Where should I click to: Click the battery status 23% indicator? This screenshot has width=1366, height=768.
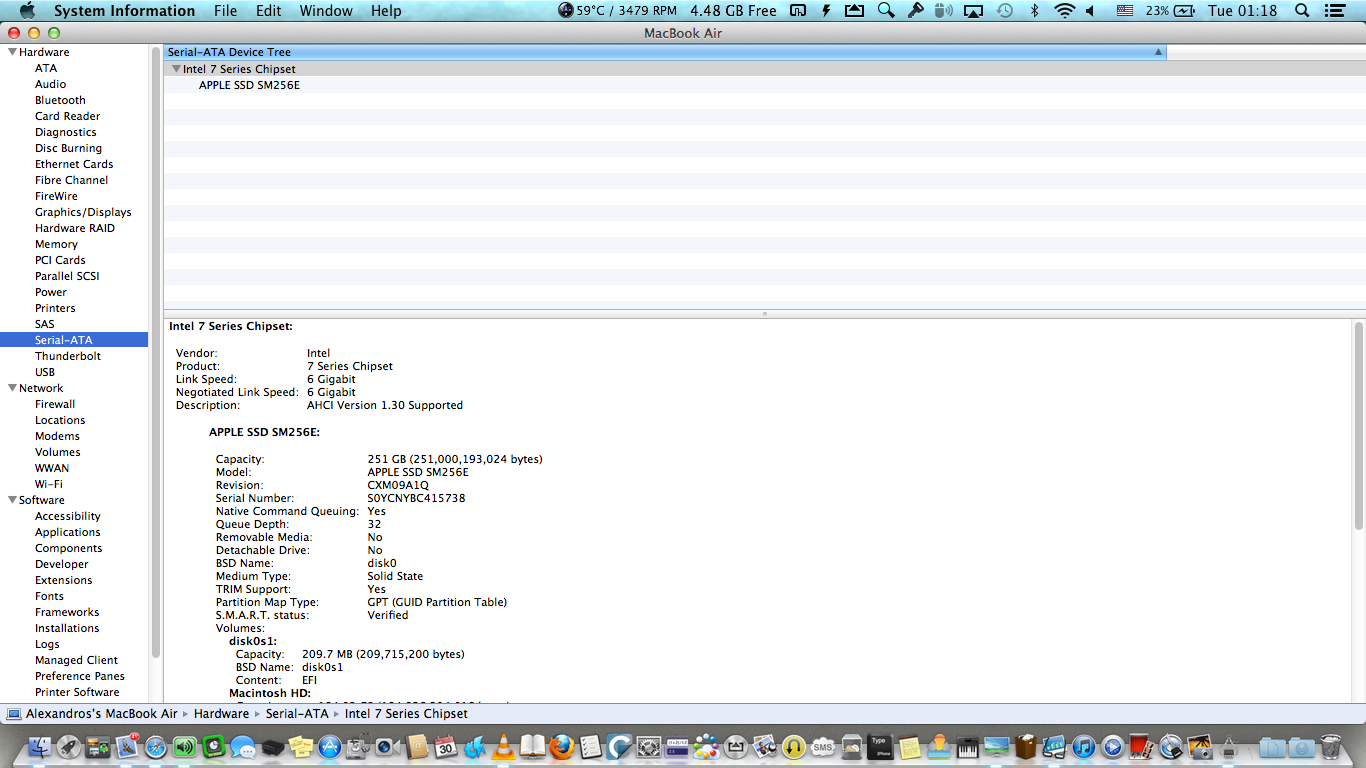pyautogui.click(x=1170, y=11)
